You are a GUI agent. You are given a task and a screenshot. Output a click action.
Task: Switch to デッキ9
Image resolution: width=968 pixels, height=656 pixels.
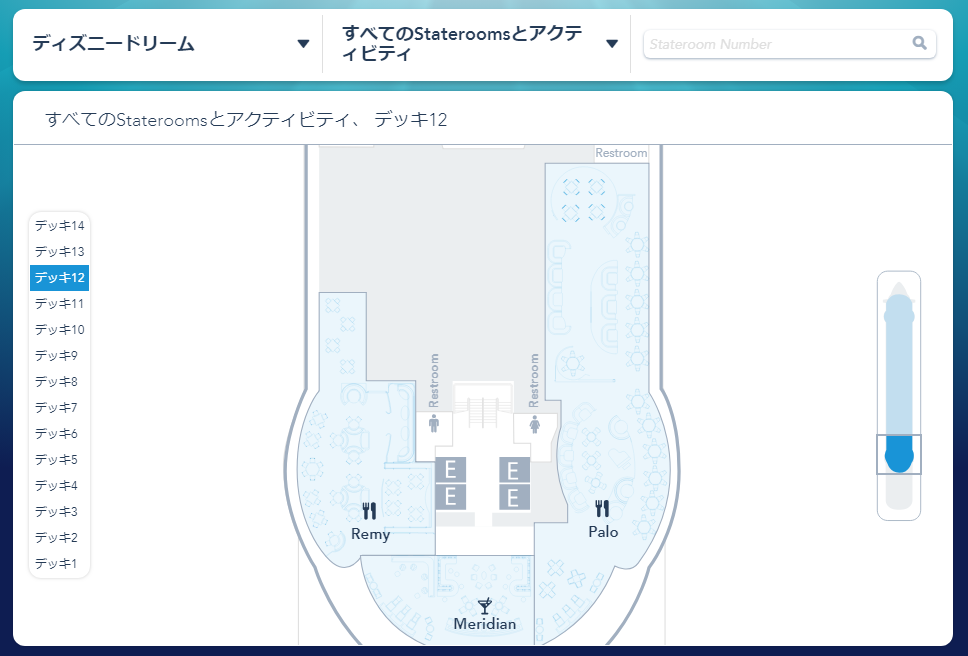click(x=59, y=355)
